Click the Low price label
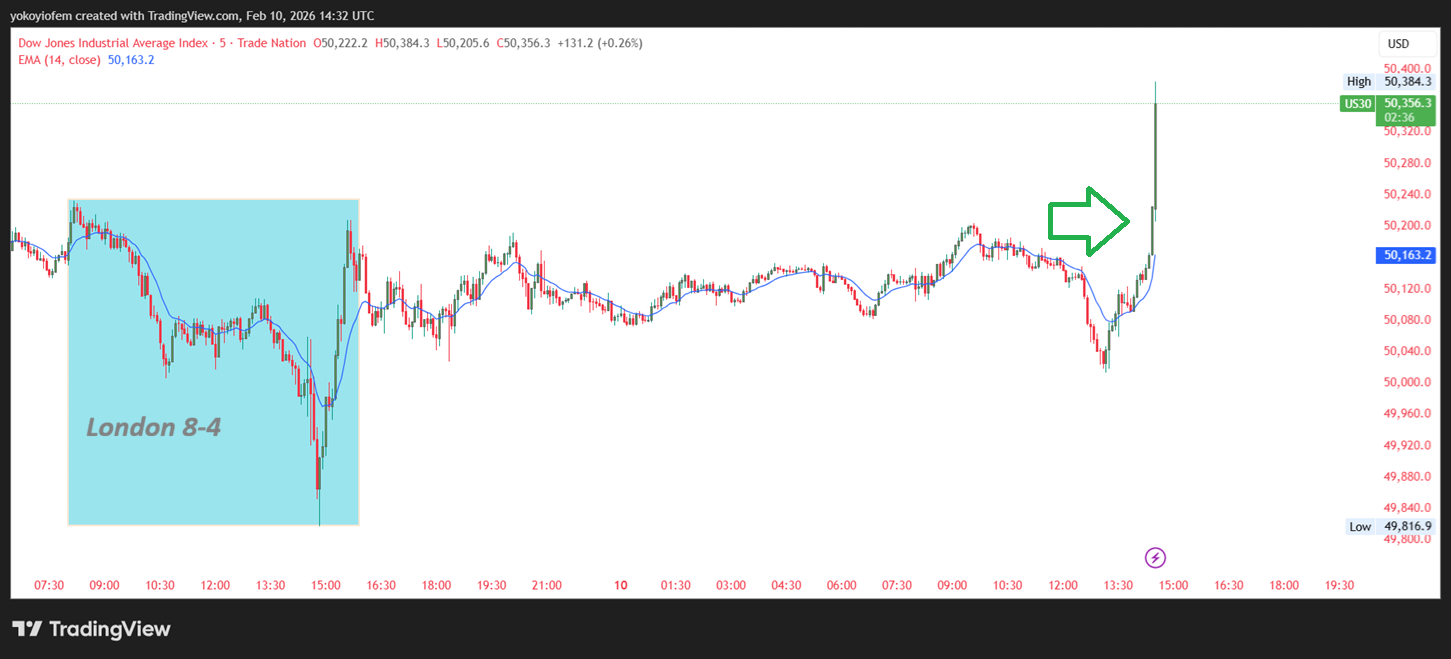Image resolution: width=1451 pixels, height=659 pixels. pyautogui.click(x=1360, y=526)
